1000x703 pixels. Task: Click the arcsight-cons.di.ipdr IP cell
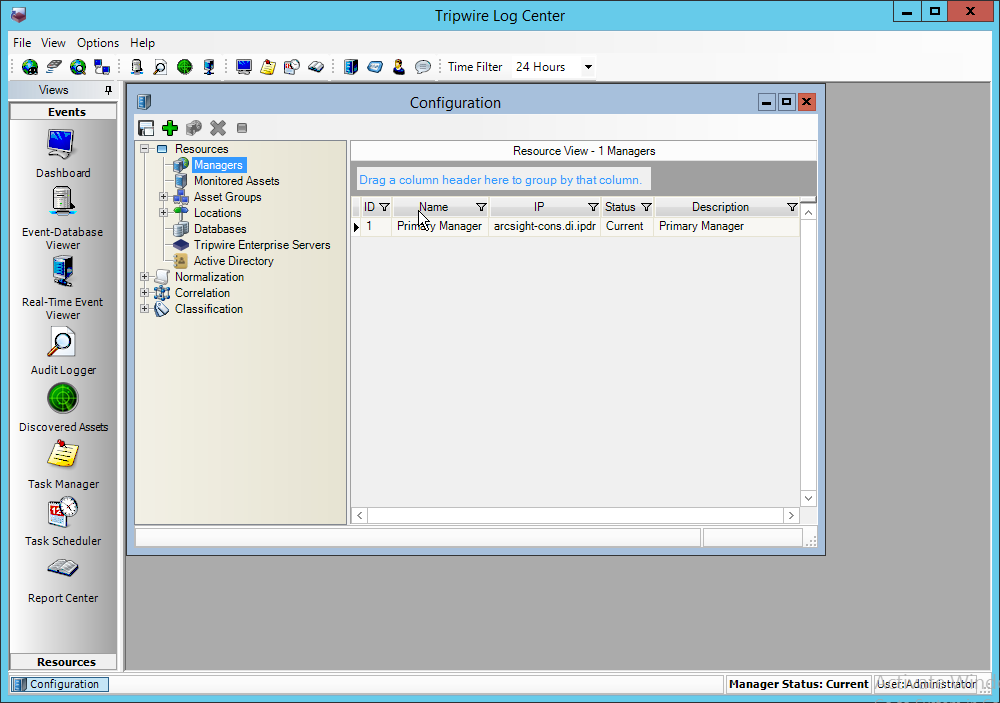544,226
